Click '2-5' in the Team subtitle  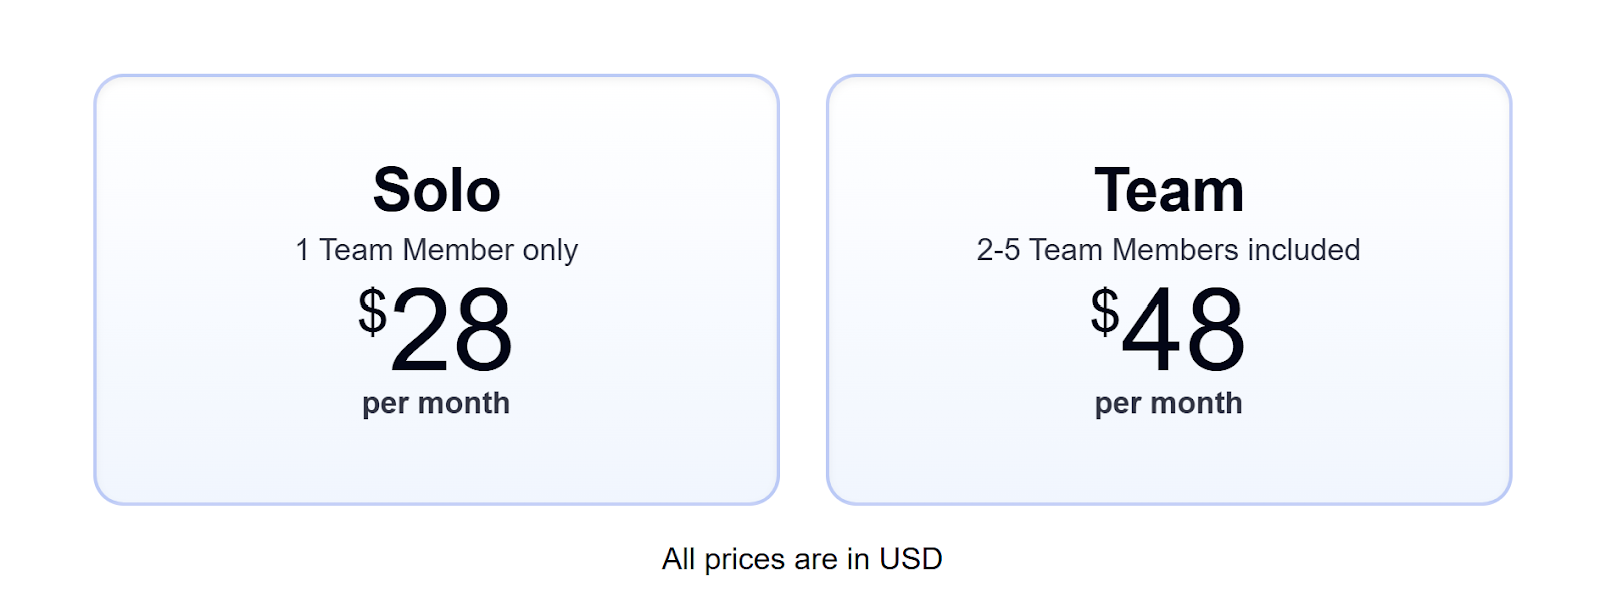pyautogui.click(x=998, y=250)
